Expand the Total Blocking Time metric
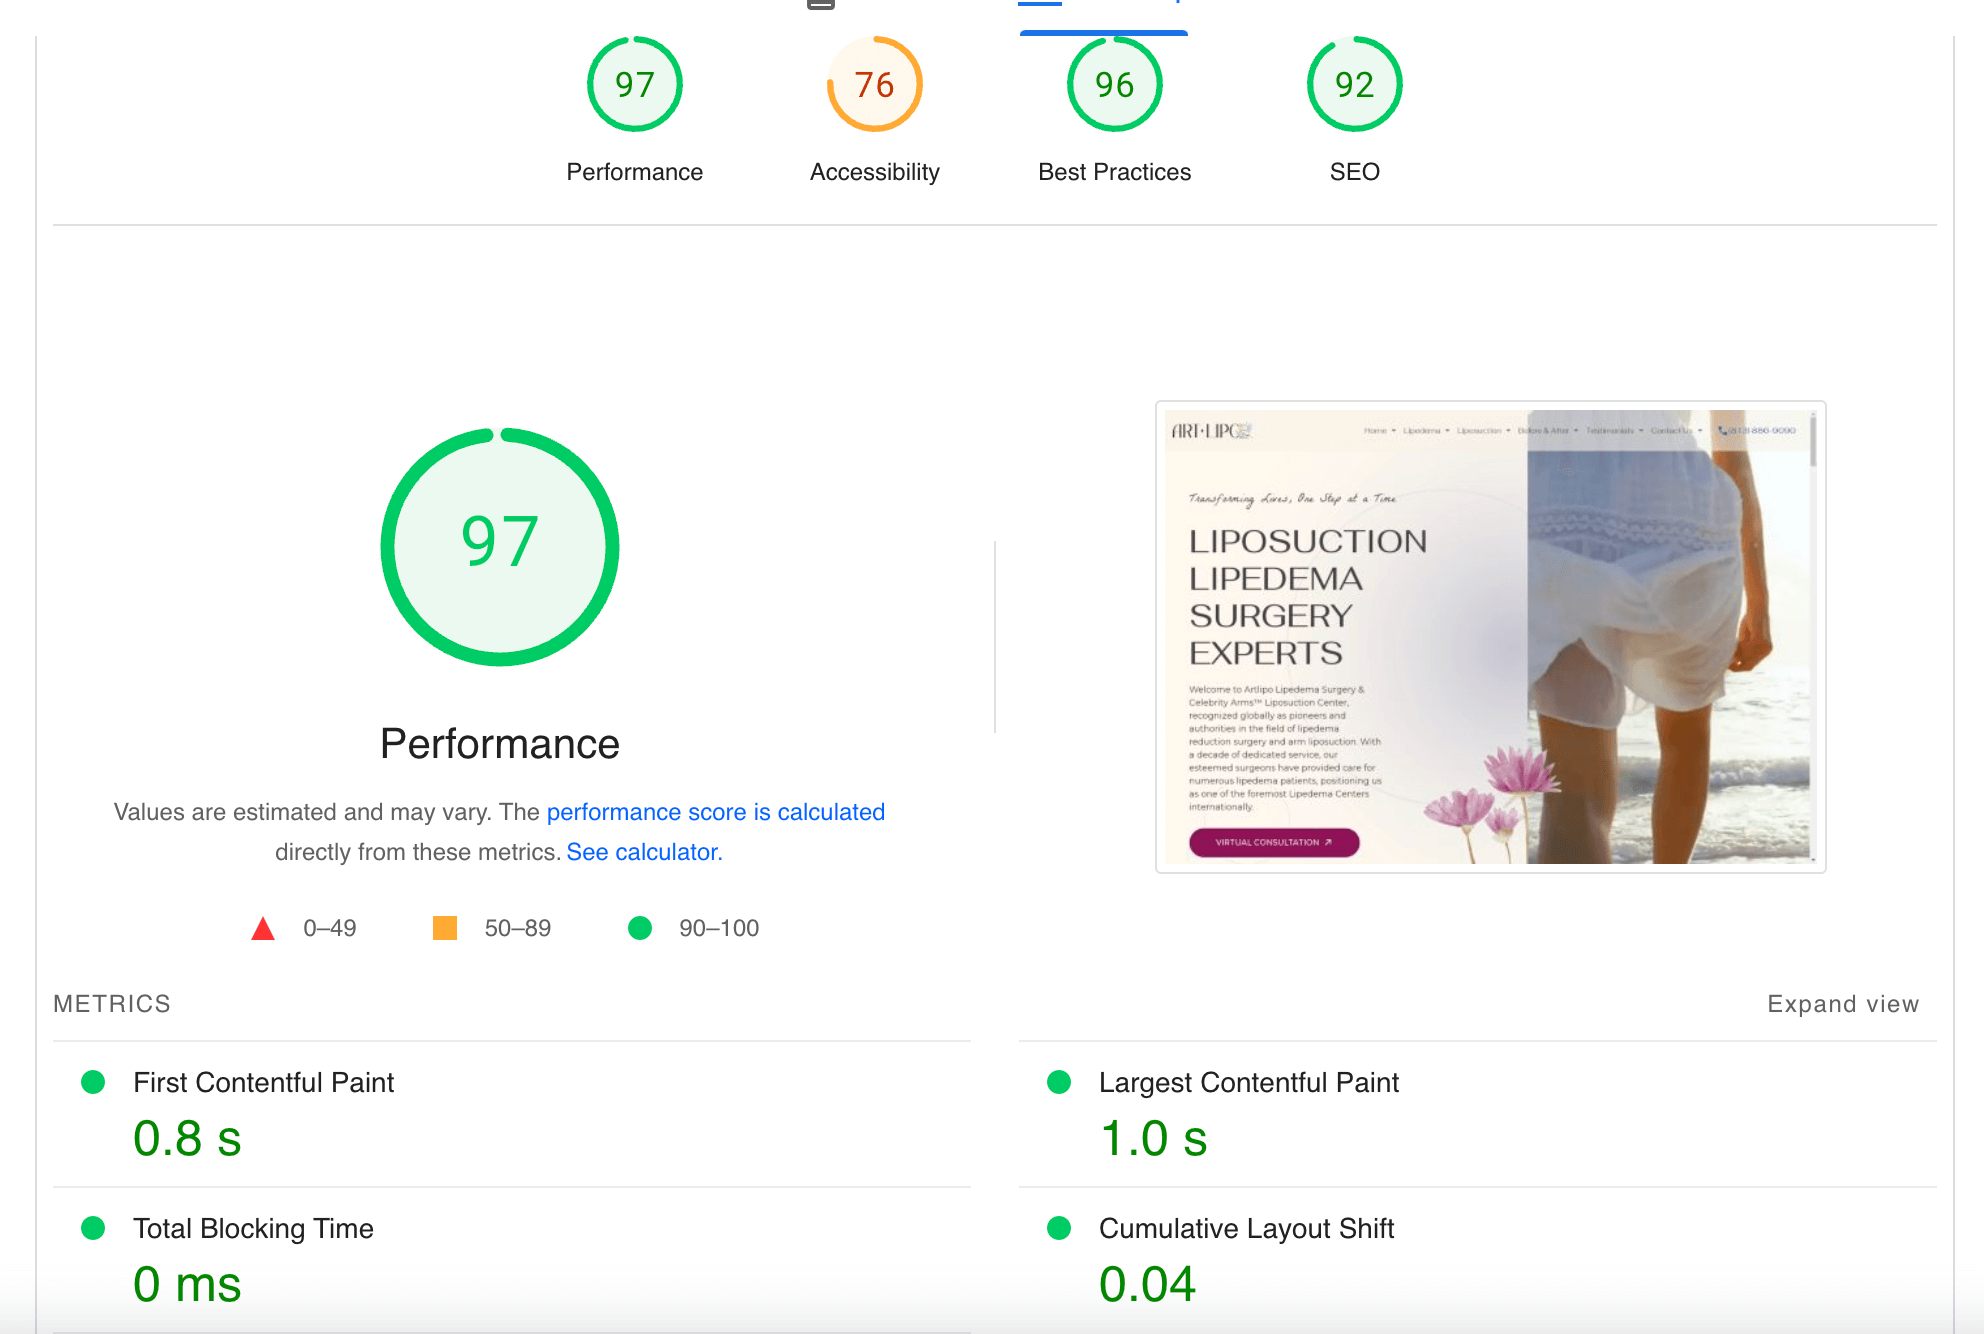Image resolution: width=1984 pixels, height=1334 pixels. click(253, 1228)
